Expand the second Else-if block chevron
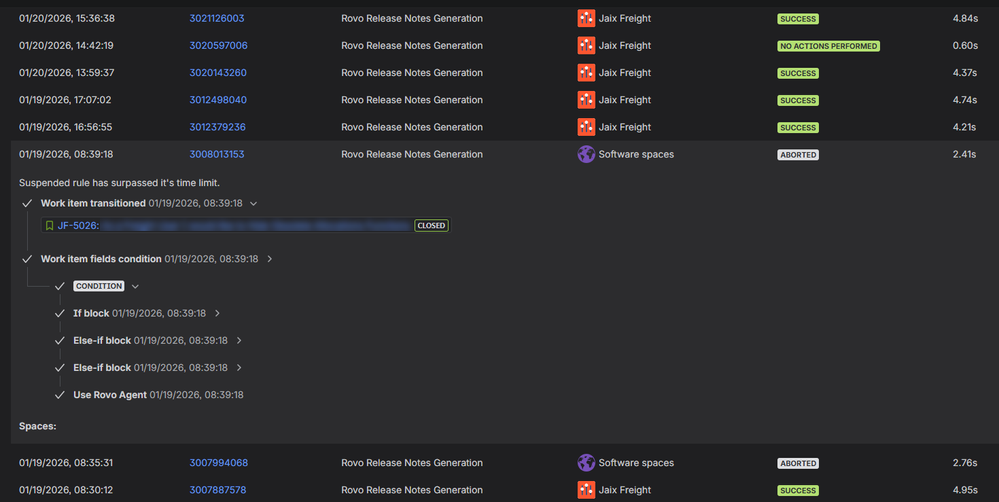 pyautogui.click(x=239, y=368)
